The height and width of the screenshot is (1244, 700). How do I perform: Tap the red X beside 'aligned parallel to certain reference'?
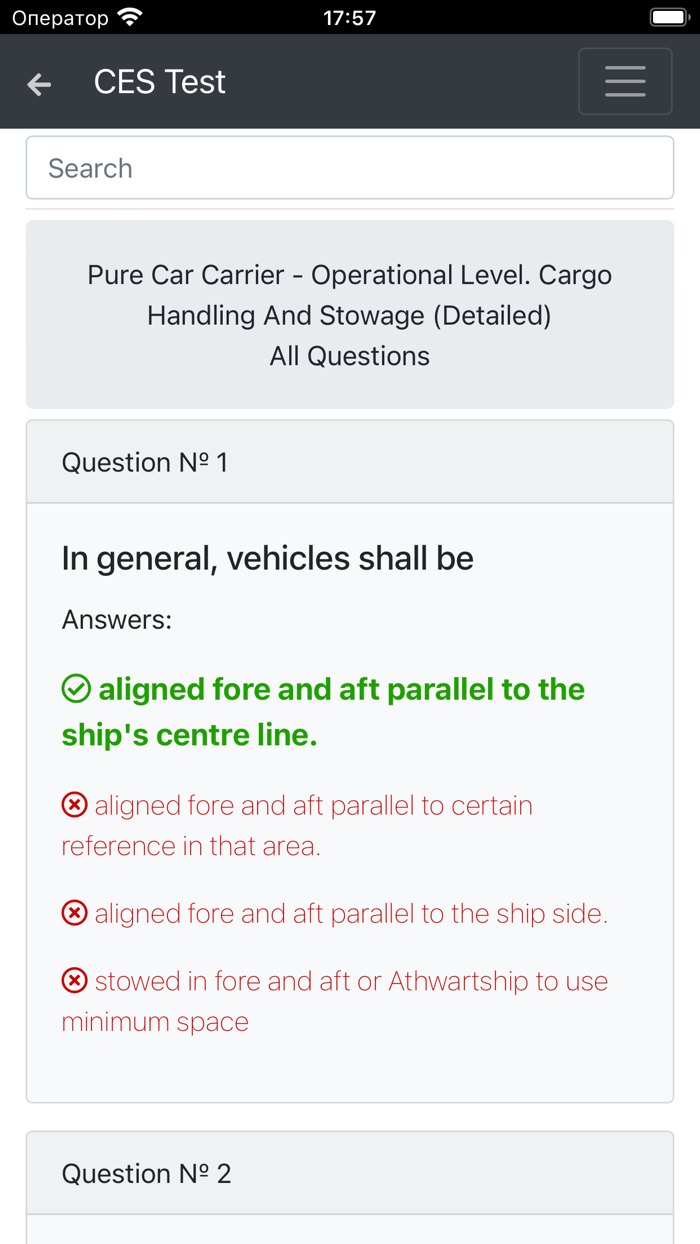74,804
